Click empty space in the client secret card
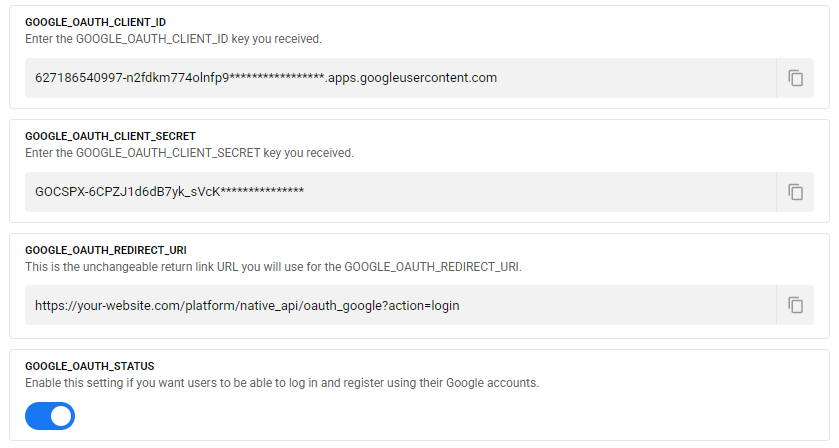 [600, 144]
